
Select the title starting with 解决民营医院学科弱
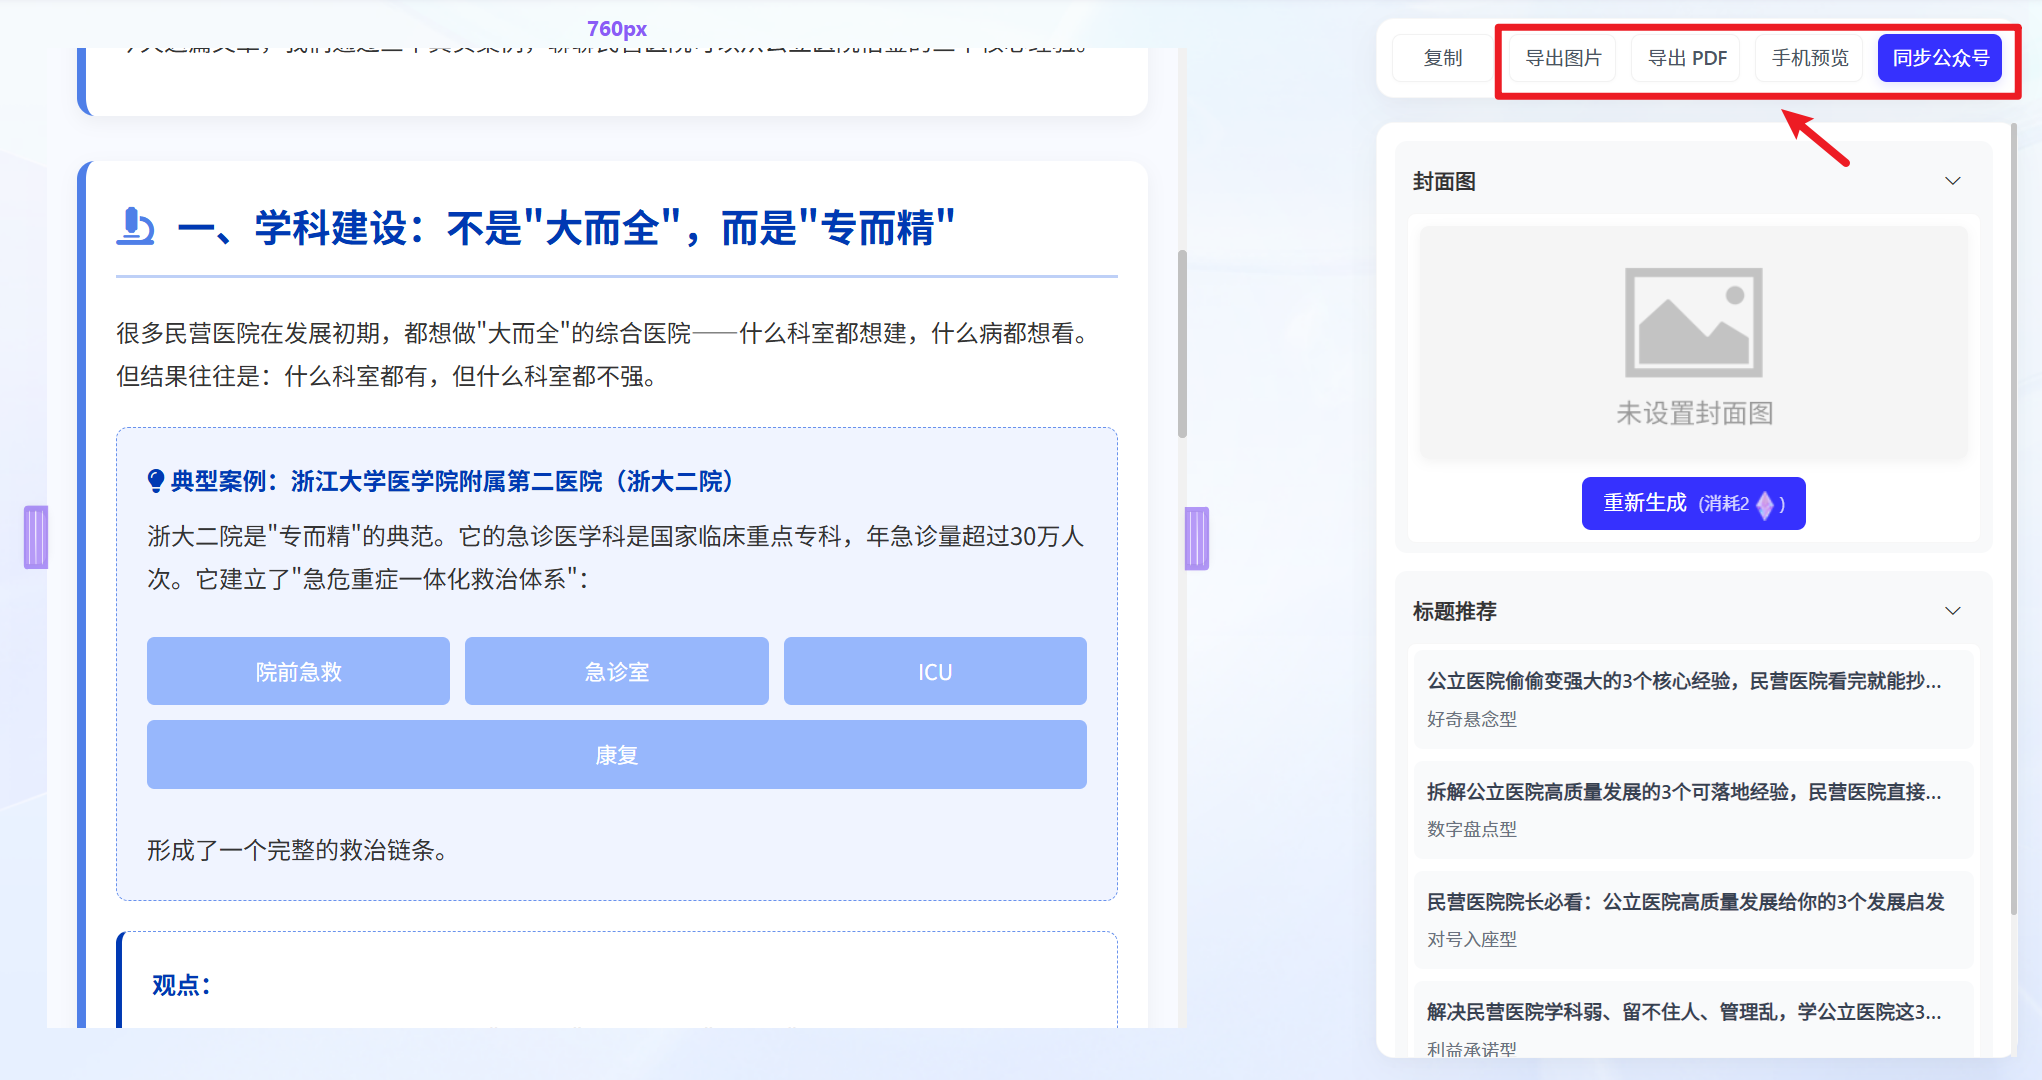click(x=1693, y=1018)
